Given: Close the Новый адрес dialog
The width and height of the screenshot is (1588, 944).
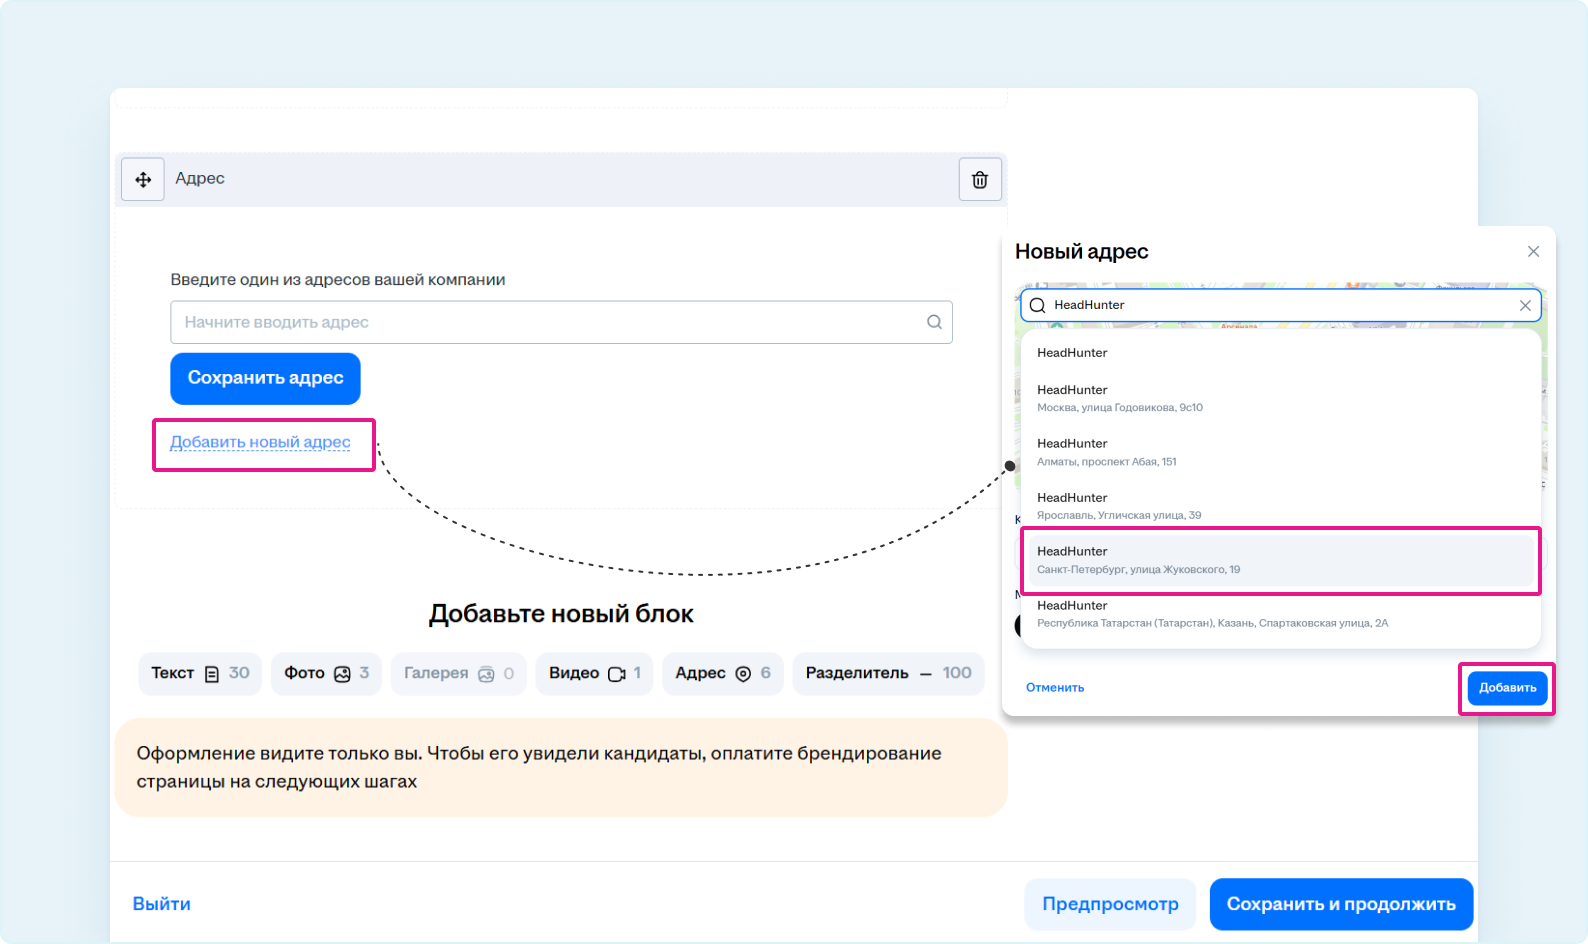Looking at the screenshot, I should (1533, 252).
